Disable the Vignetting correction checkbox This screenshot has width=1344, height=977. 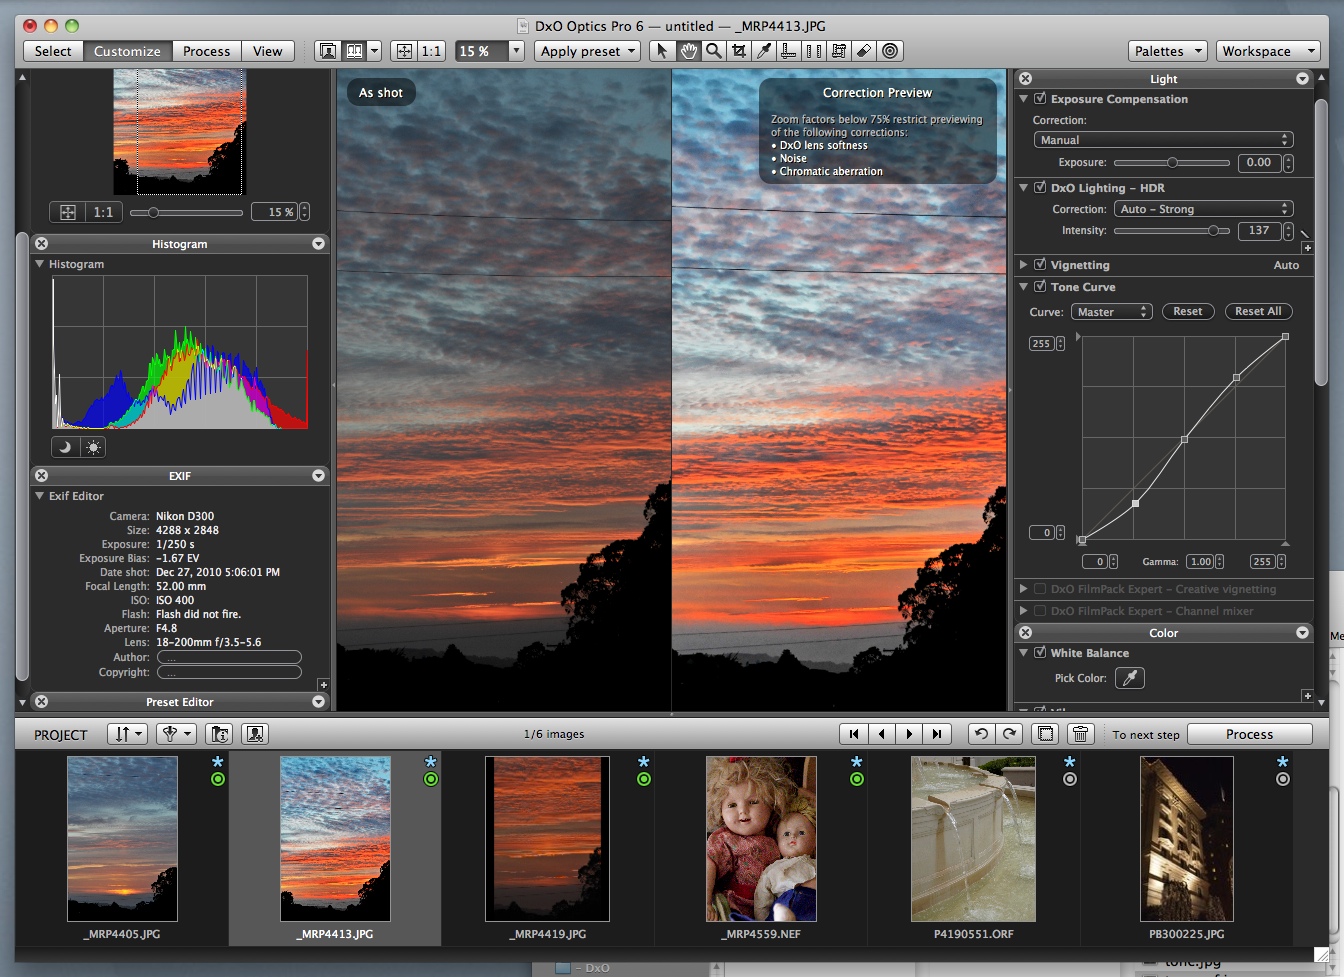(x=1040, y=265)
